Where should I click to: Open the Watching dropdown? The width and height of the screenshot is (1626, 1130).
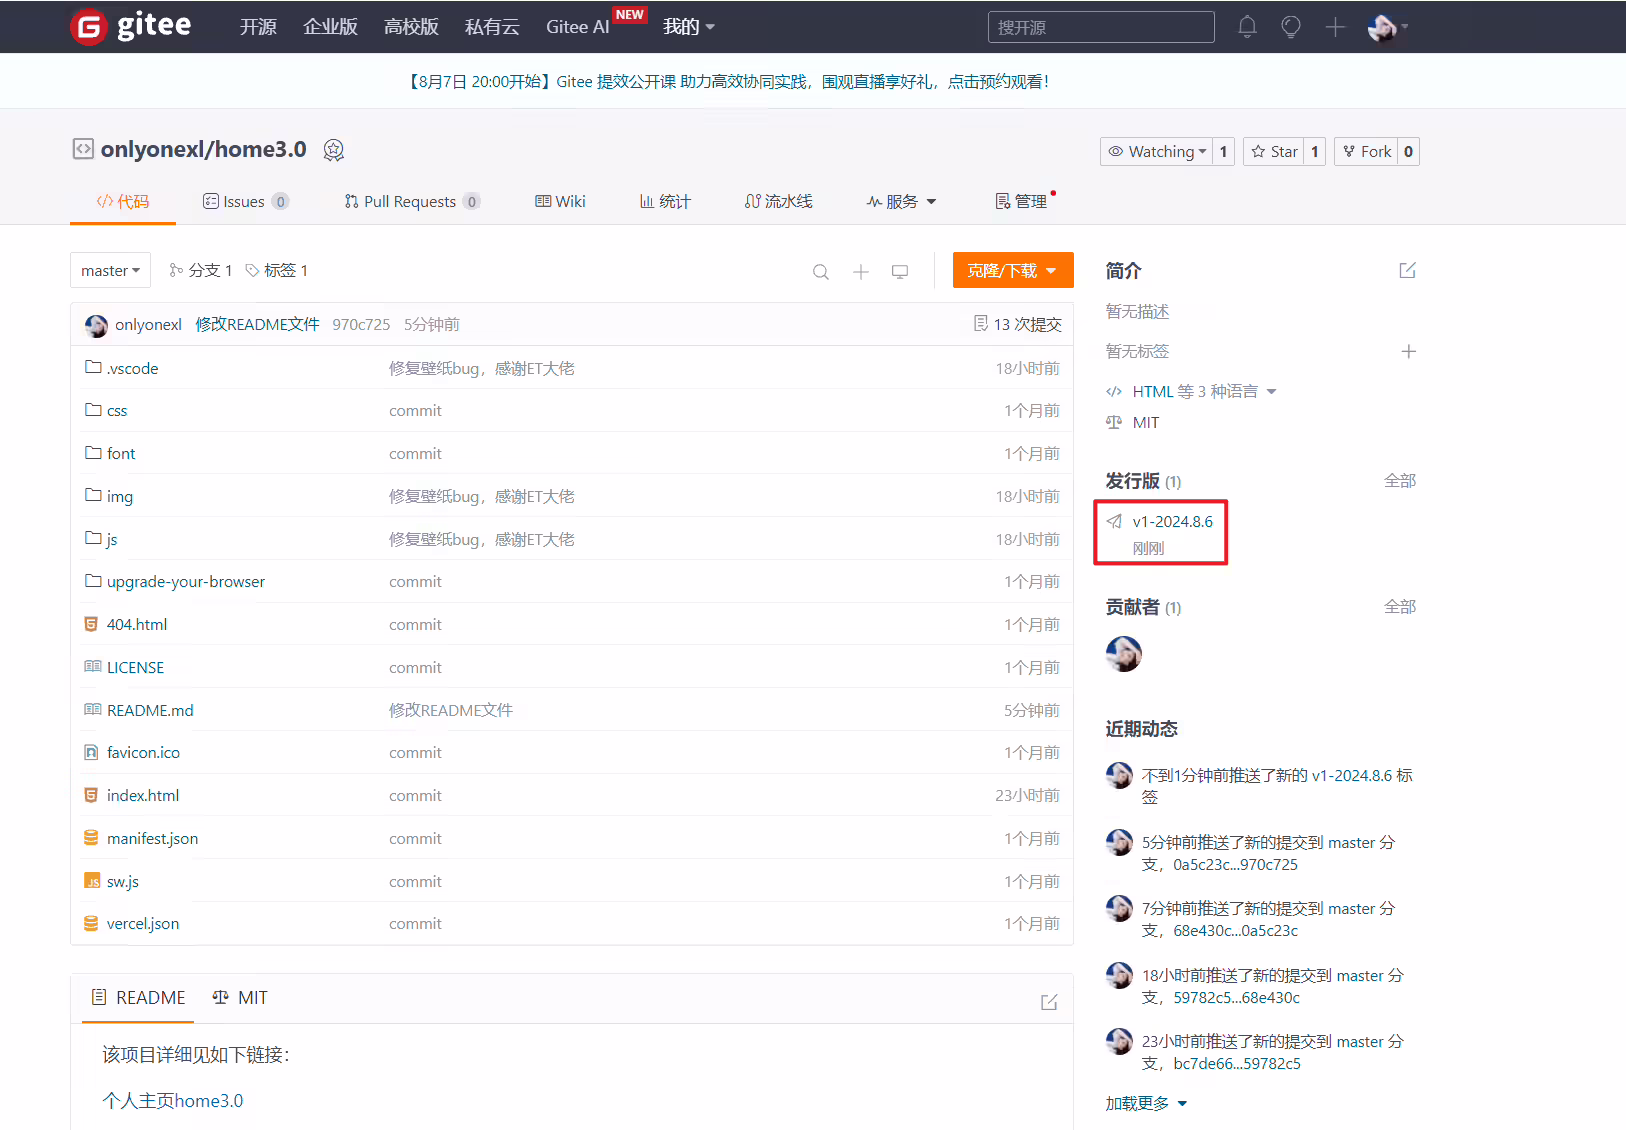pos(1156,151)
